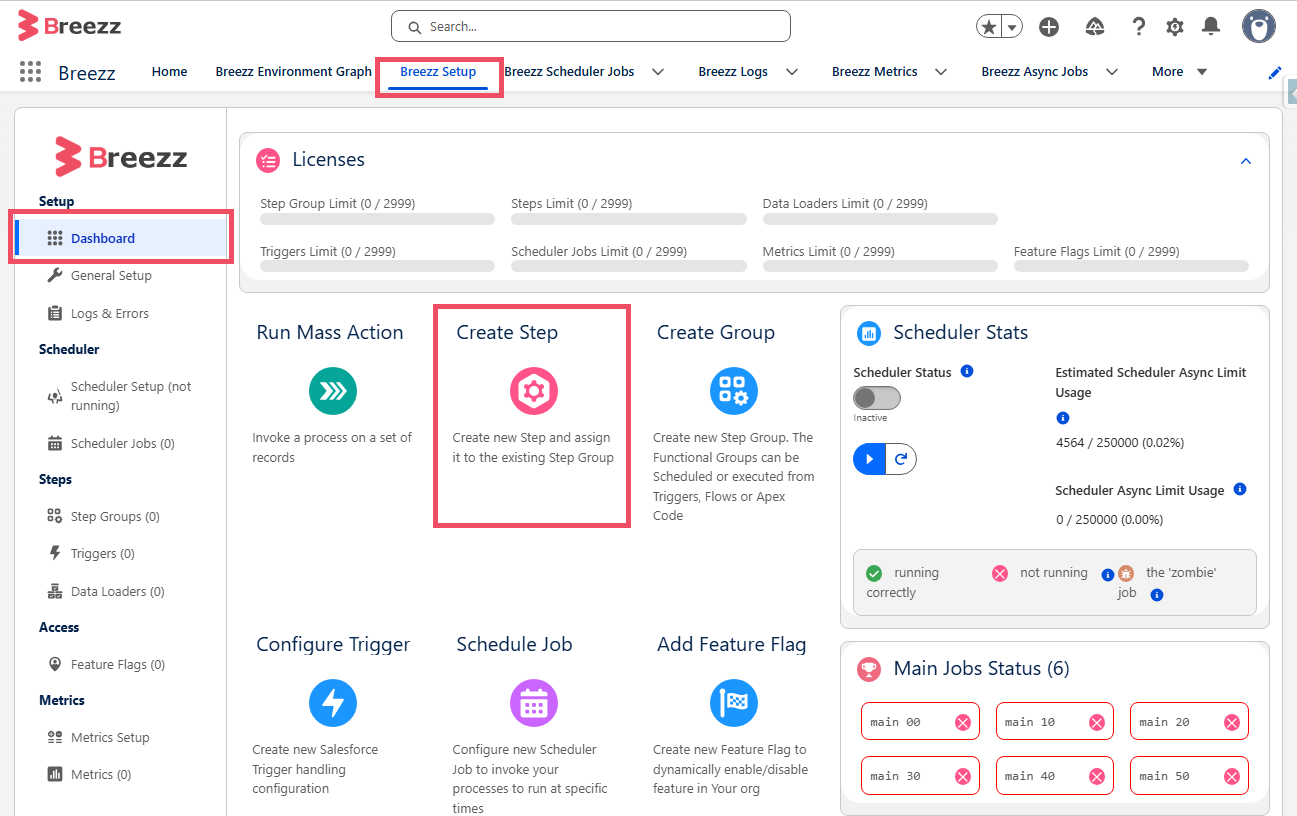The height and width of the screenshot is (816, 1297).
Task: Click the Create Step pink gear icon
Action: coord(534,391)
